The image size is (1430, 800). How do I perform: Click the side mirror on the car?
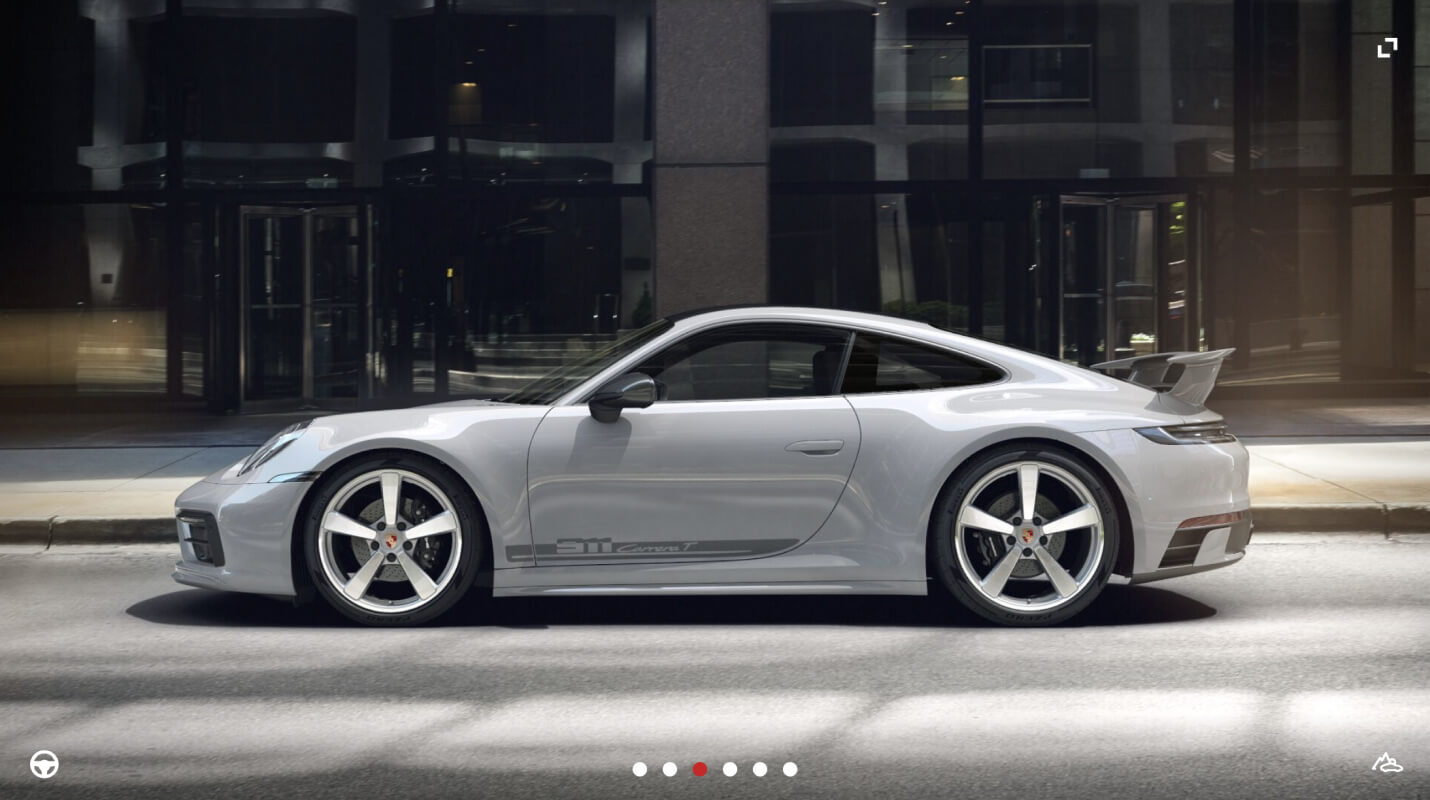point(622,394)
